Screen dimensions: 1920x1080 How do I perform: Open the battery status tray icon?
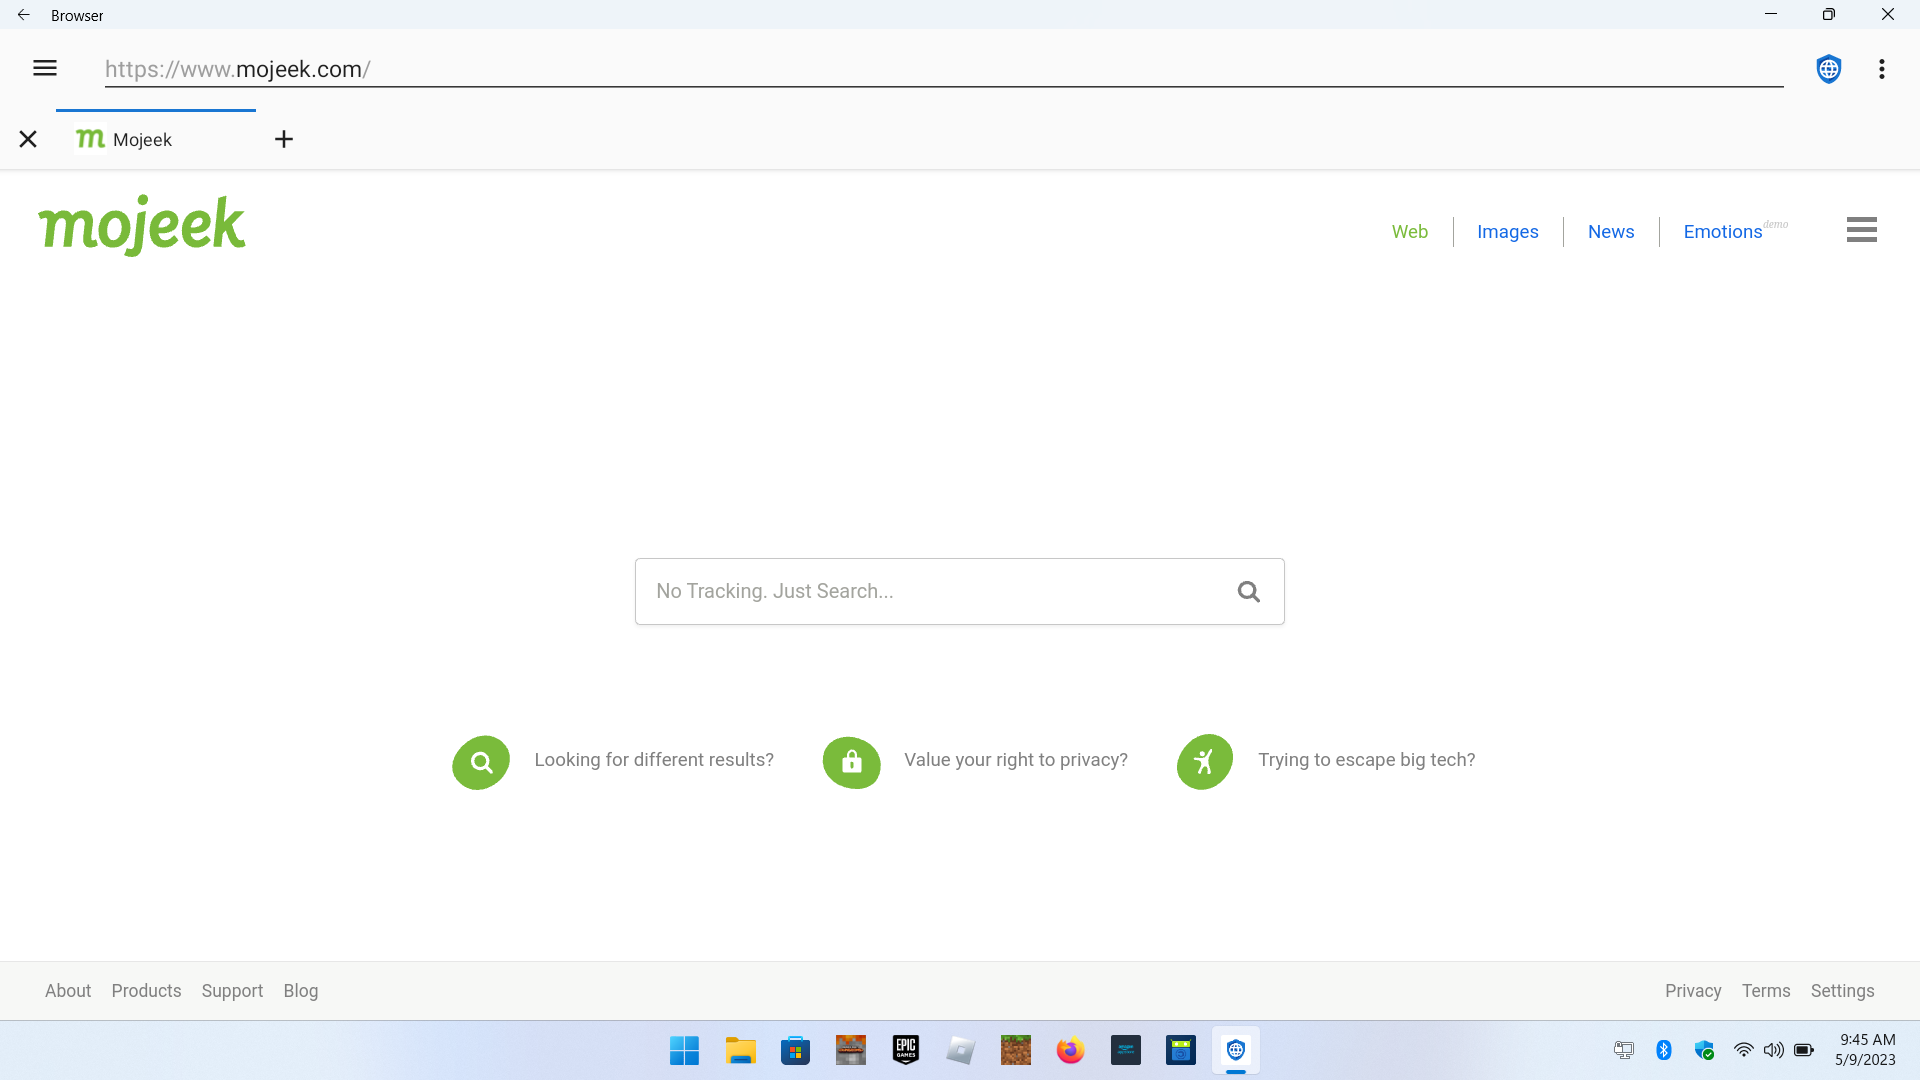click(x=1804, y=1050)
